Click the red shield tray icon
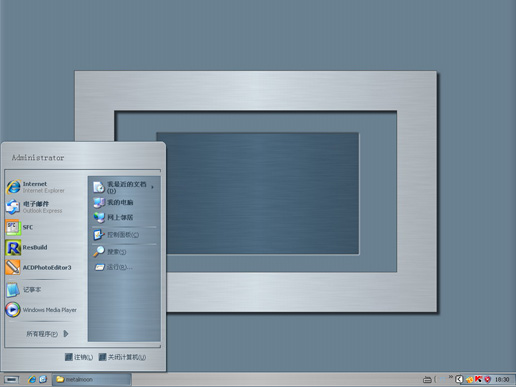This screenshot has height=387, width=516. click(x=487, y=379)
